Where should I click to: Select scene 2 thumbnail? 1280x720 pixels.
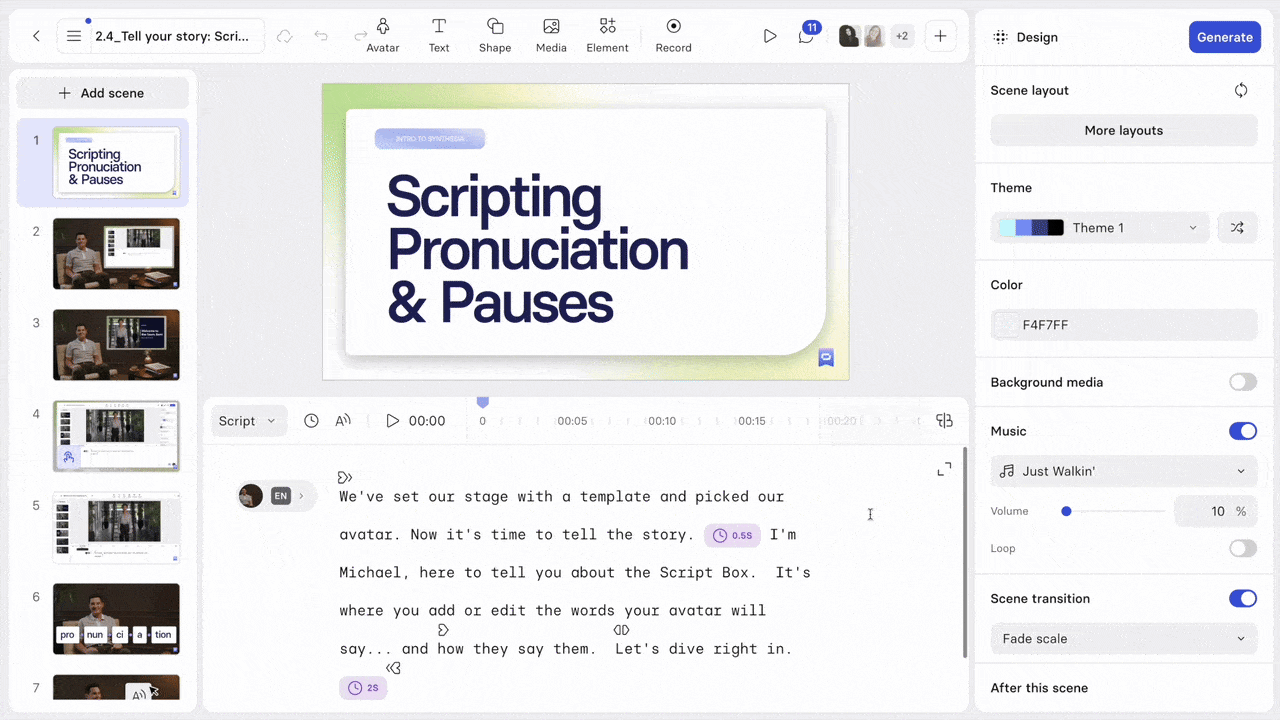click(x=116, y=254)
